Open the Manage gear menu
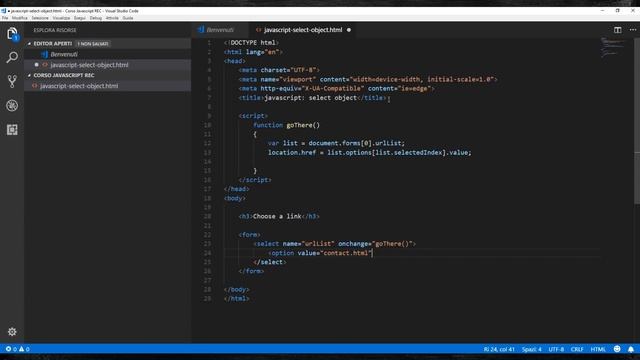This screenshot has height=360, width=640. (12, 332)
